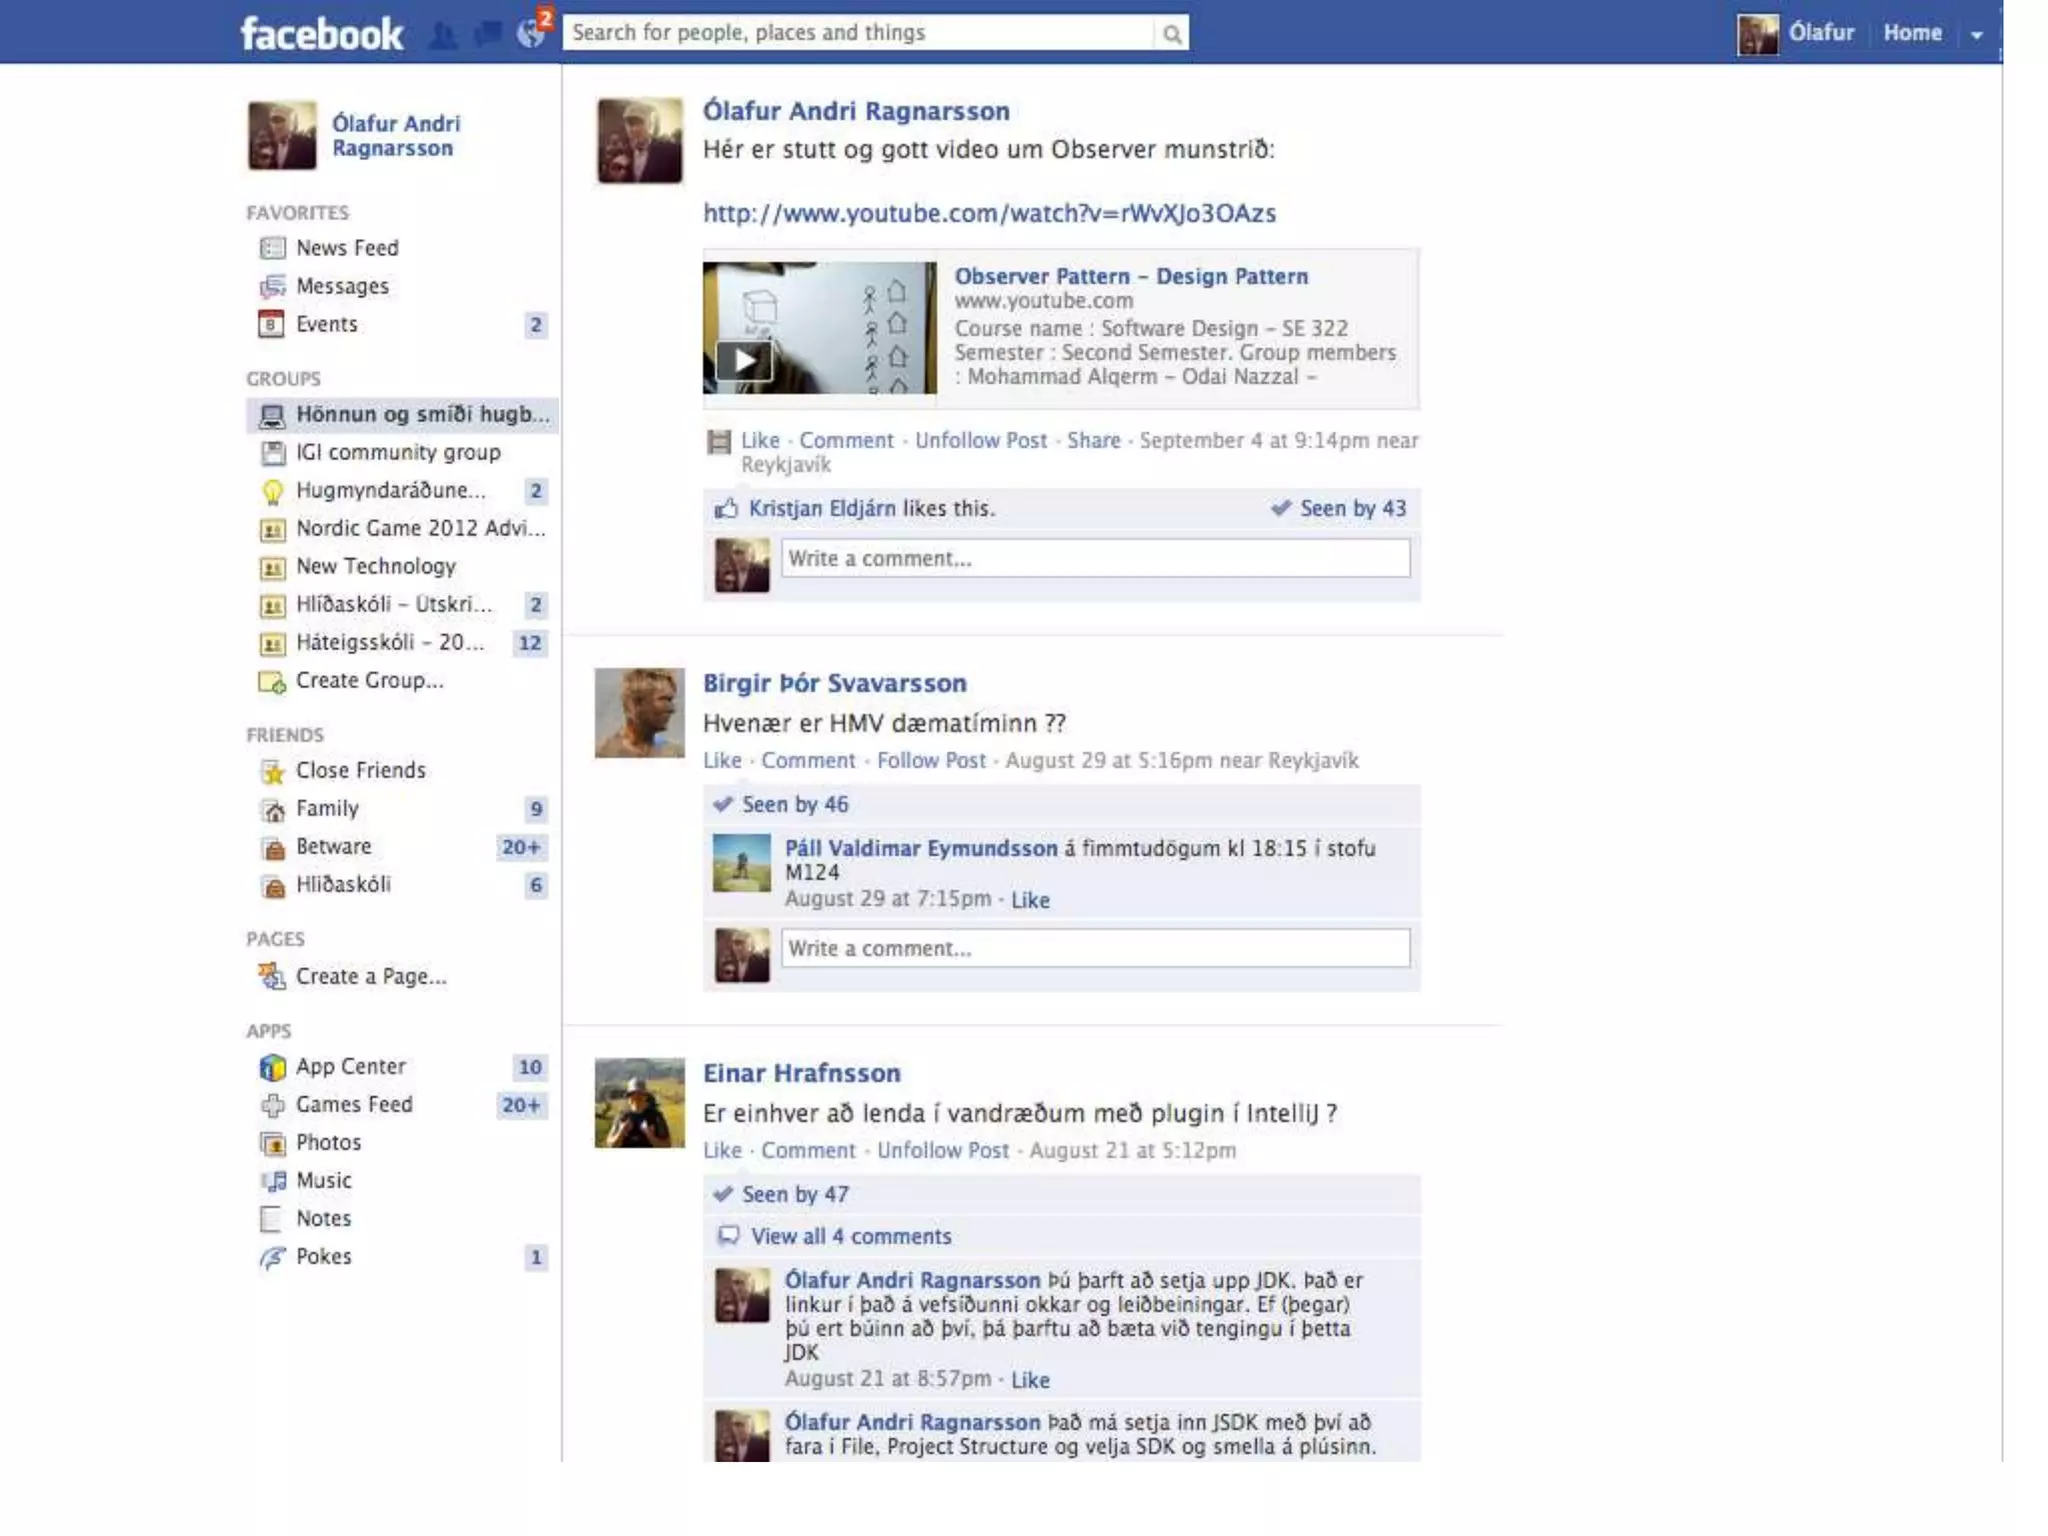Click the Events calendar icon in sidebar

271,324
